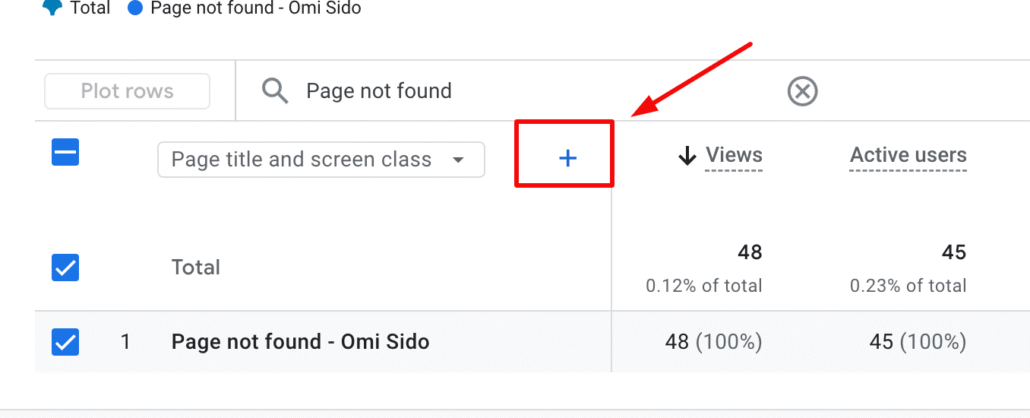The height and width of the screenshot is (418, 1030).
Task: Add a secondary dimension with plus icon
Action: [568, 158]
